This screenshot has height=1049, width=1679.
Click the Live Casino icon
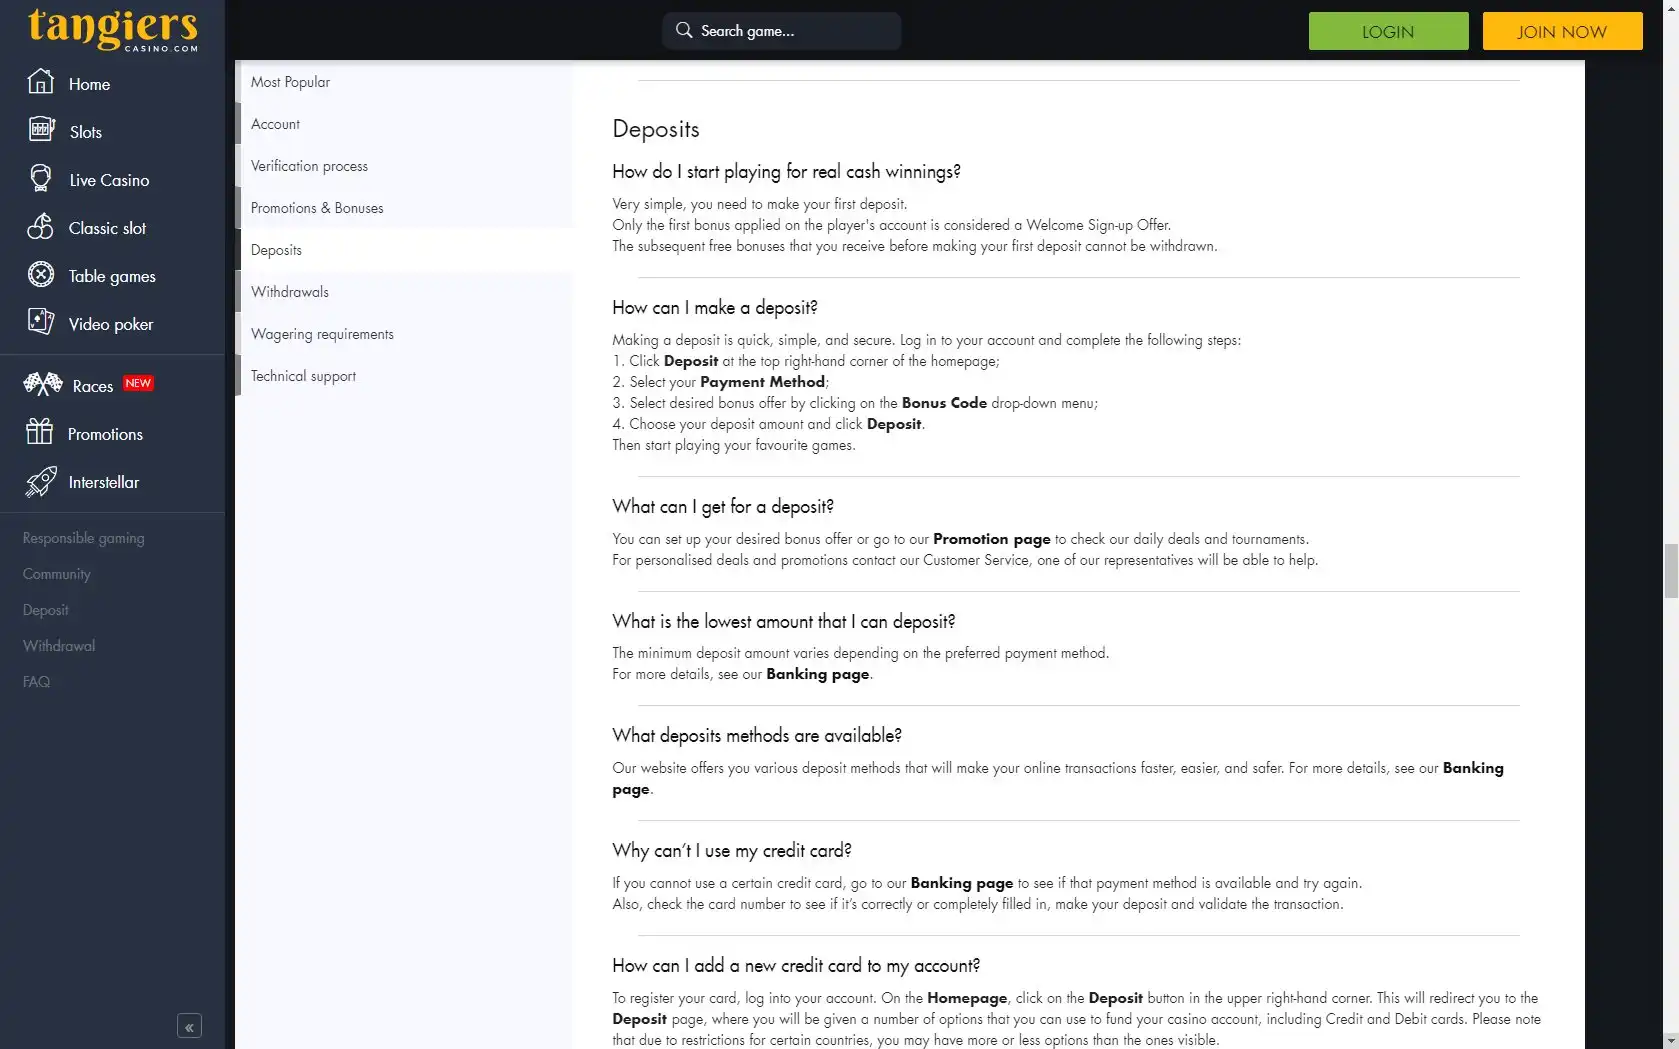(41, 178)
